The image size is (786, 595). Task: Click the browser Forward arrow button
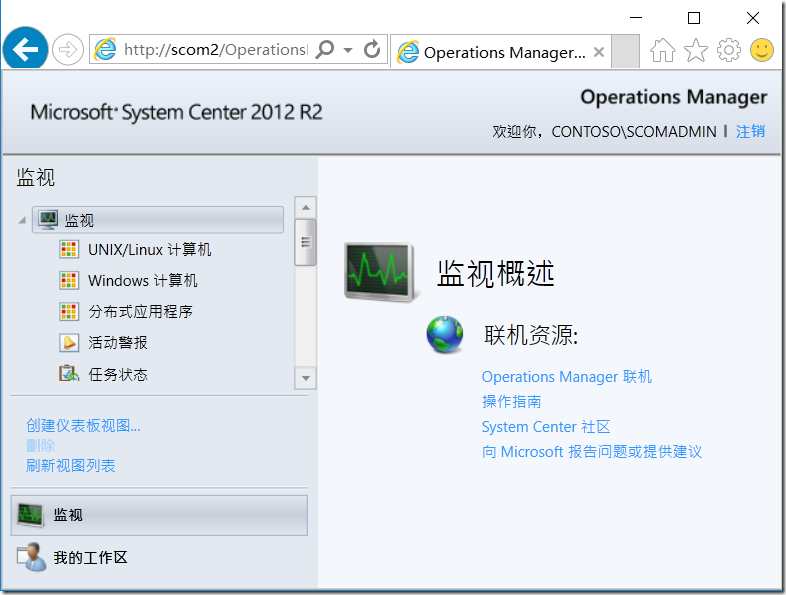pyautogui.click(x=68, y=50)
